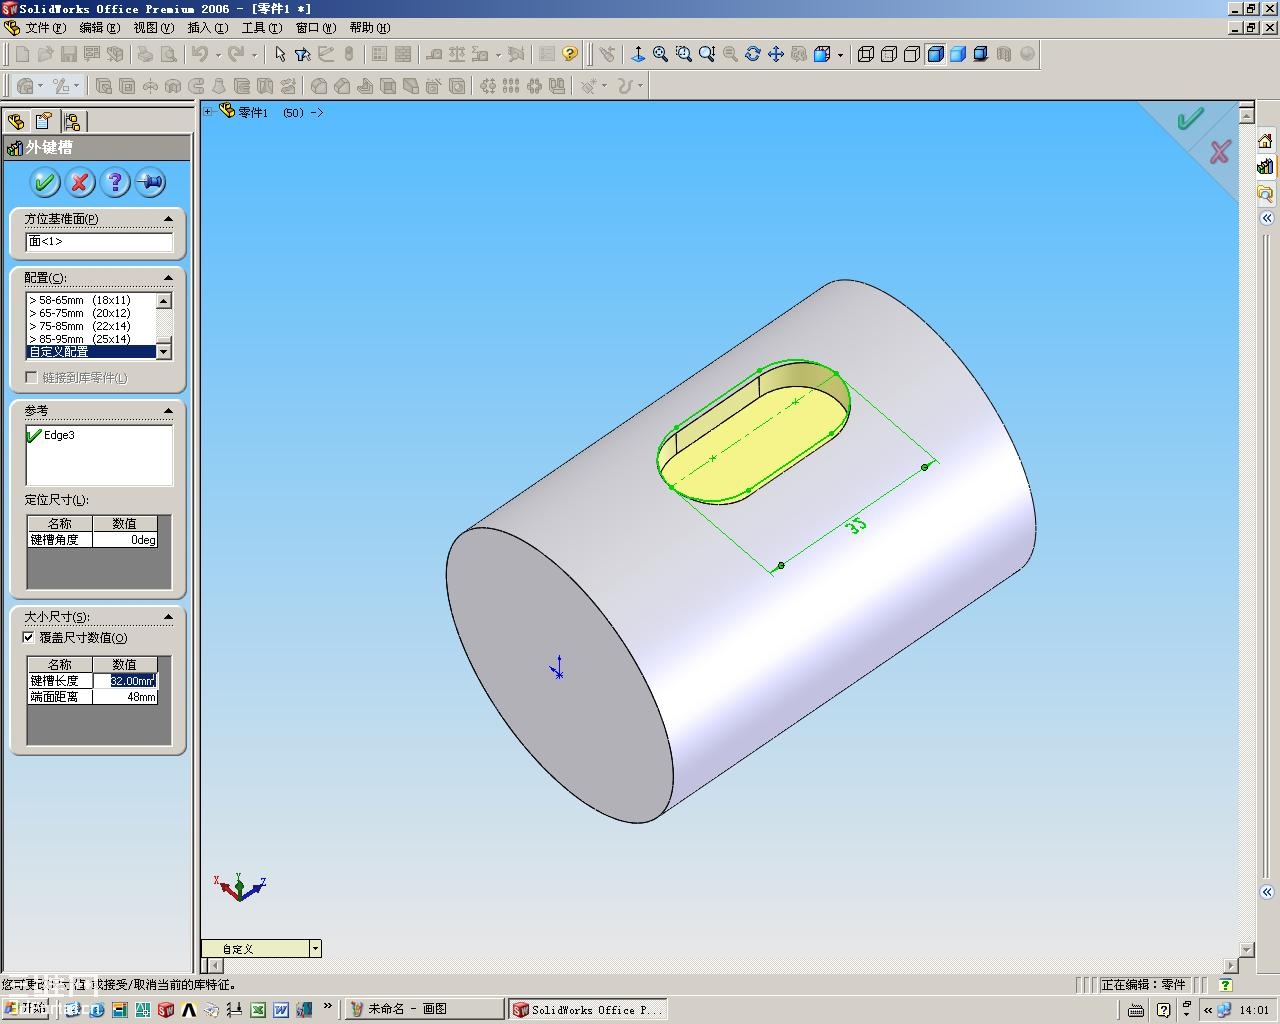Click red cancel X in viewport corner
The width and height of the screenshot is (1280, 1024).
point(1220,152)
